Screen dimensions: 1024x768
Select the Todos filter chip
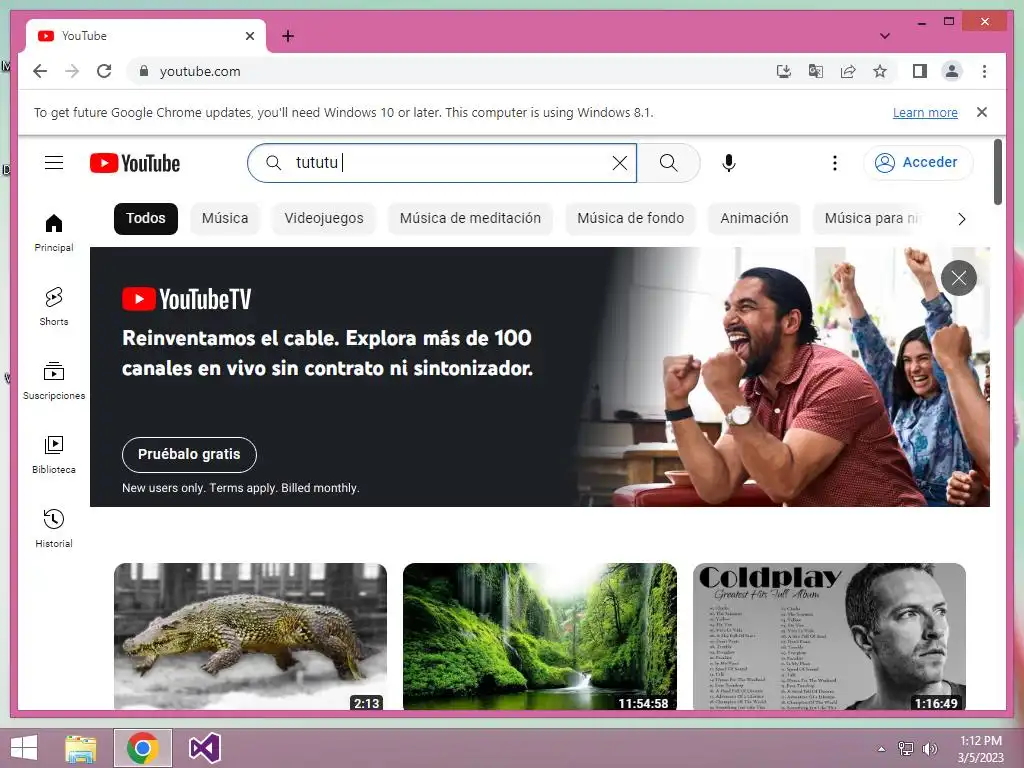(x=146, y=218)
